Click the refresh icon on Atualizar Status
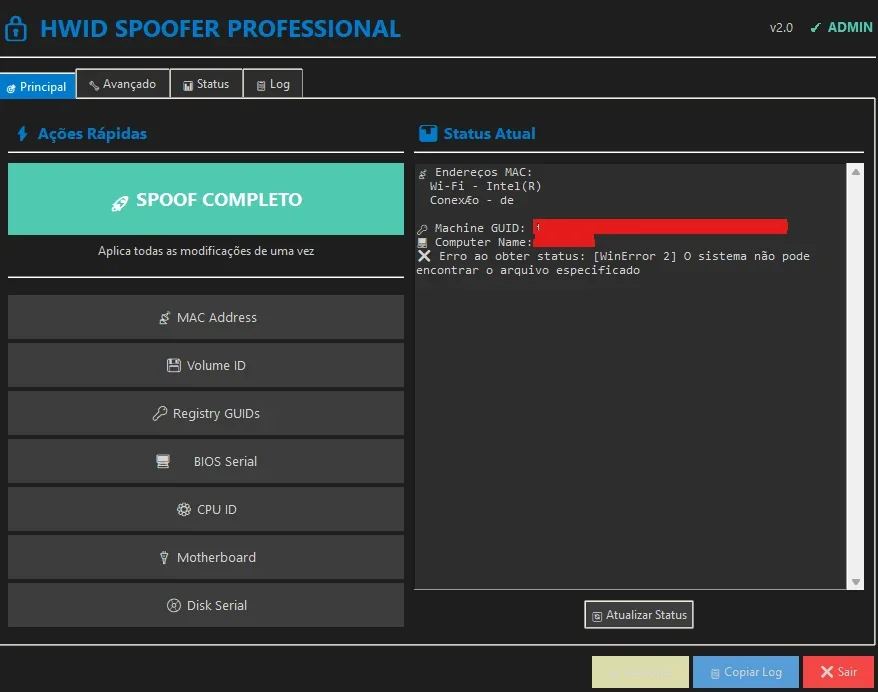 tap(597, 616)
